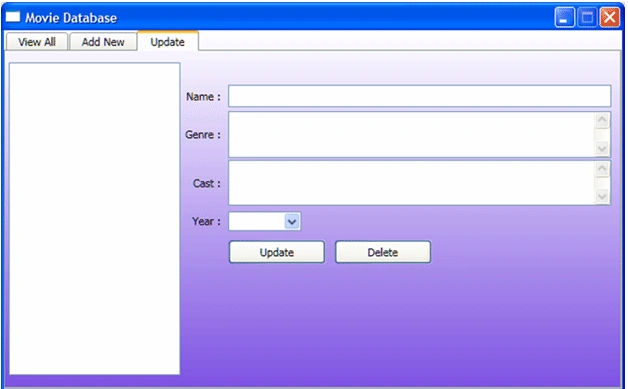Maximize the Movie Database window
Viewport: 628px width, 389px height.
587,18
